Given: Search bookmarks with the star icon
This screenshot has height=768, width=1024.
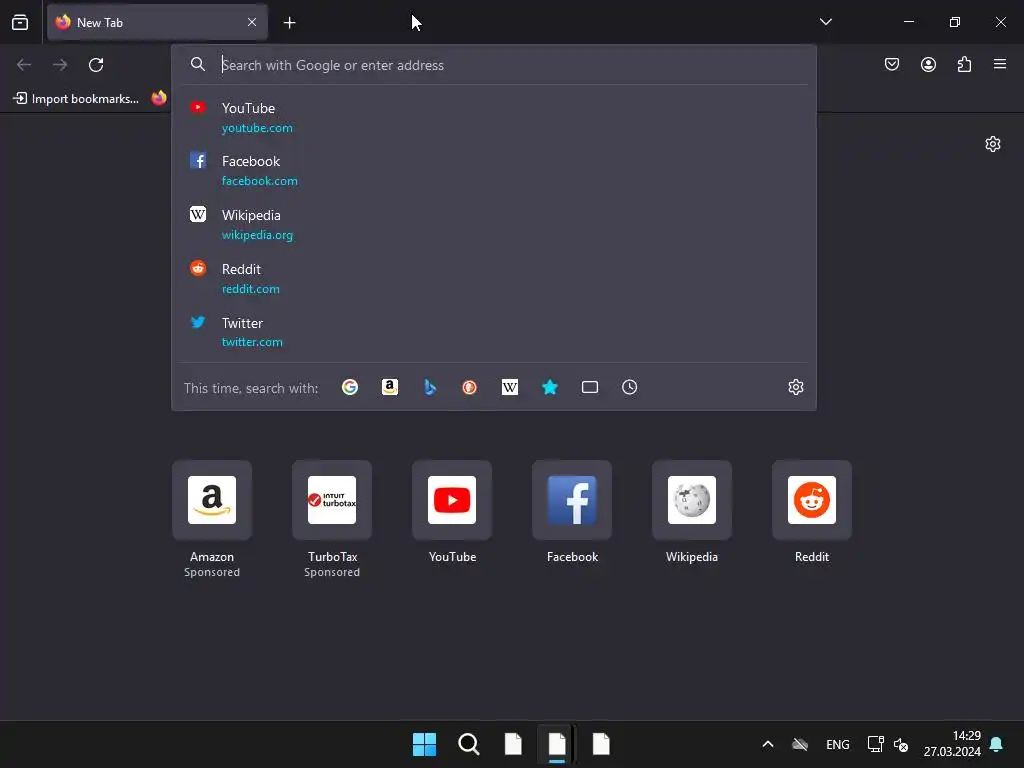Looking at the screenshot, I should tap(550, 387).
